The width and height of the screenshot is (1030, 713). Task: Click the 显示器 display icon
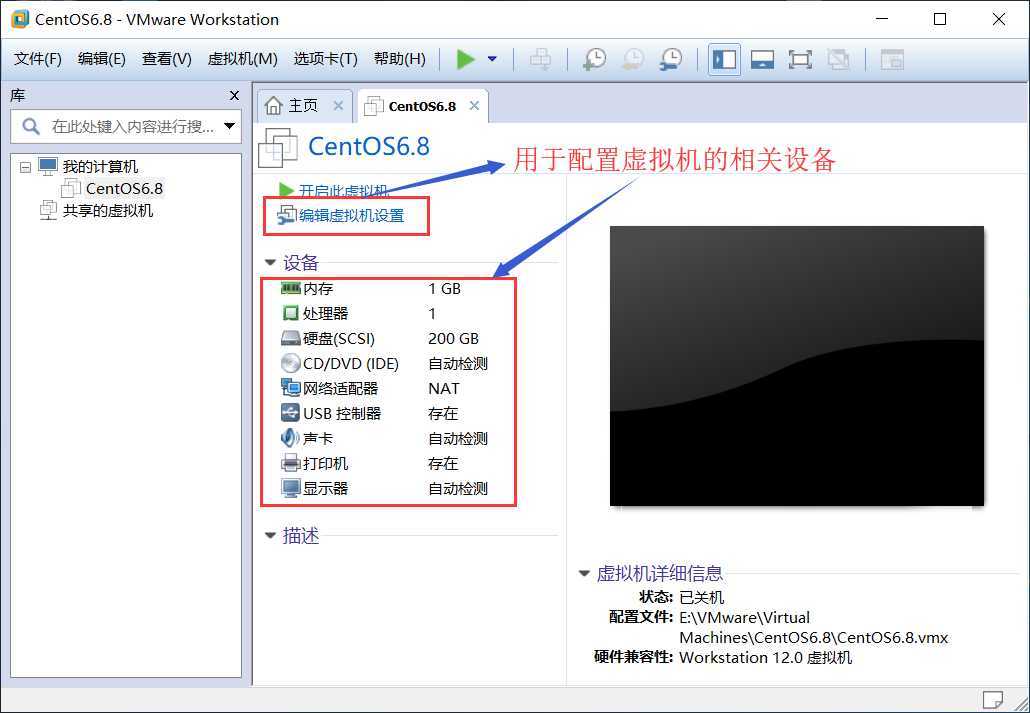290,488
